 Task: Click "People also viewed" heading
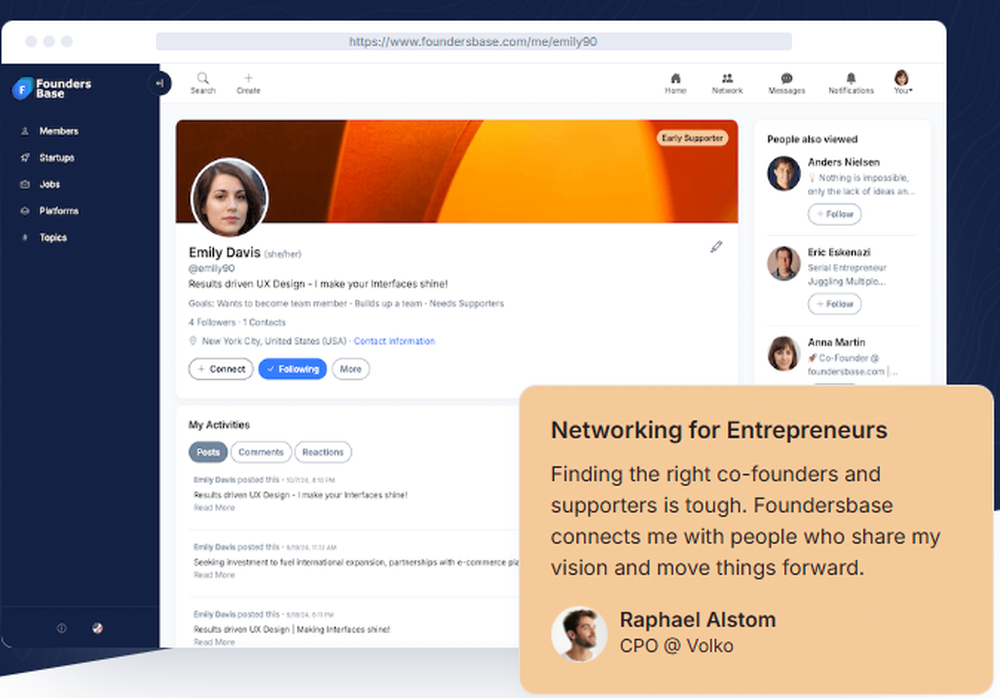[x=812, y=139]
